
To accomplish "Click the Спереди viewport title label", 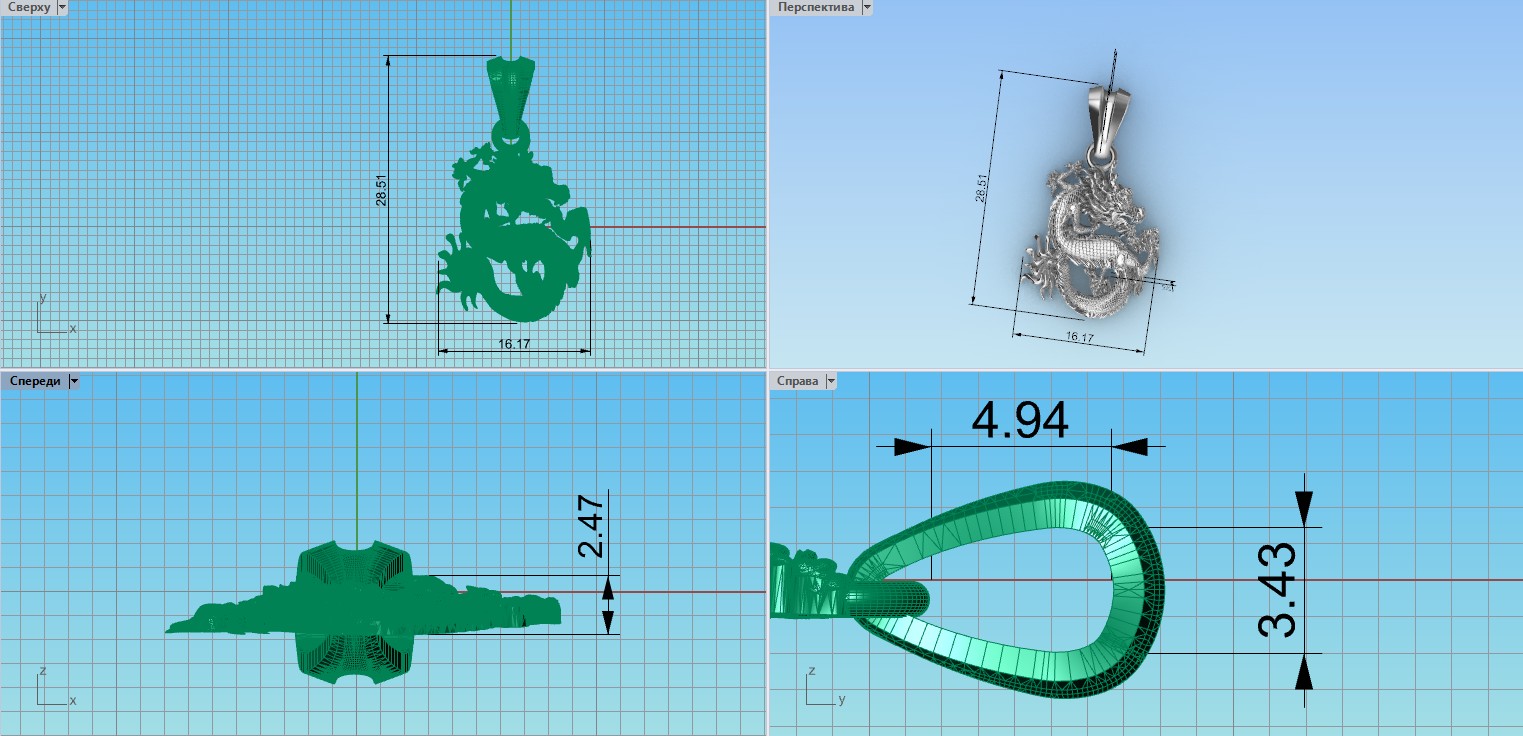I will (34, 381).
